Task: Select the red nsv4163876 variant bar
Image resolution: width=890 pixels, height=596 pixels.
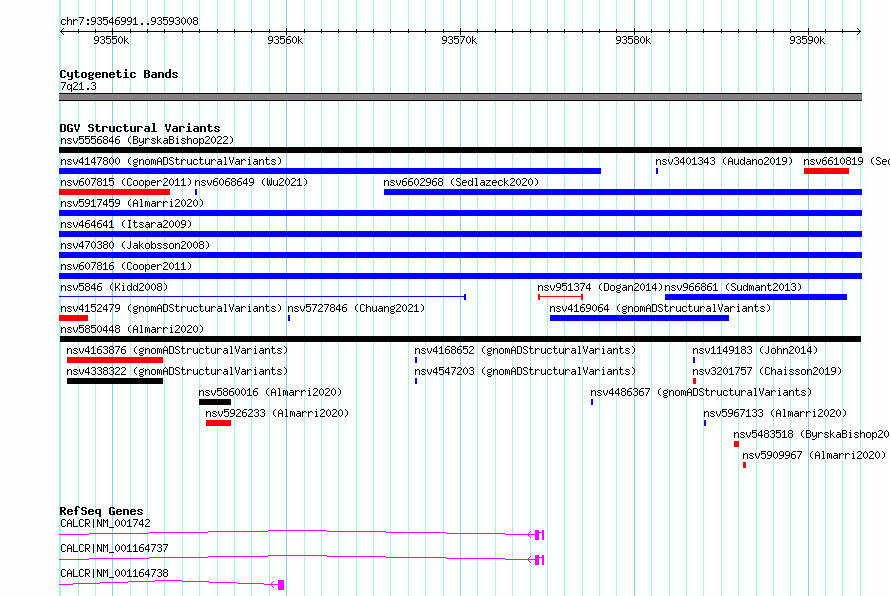Action: point(115,360)
